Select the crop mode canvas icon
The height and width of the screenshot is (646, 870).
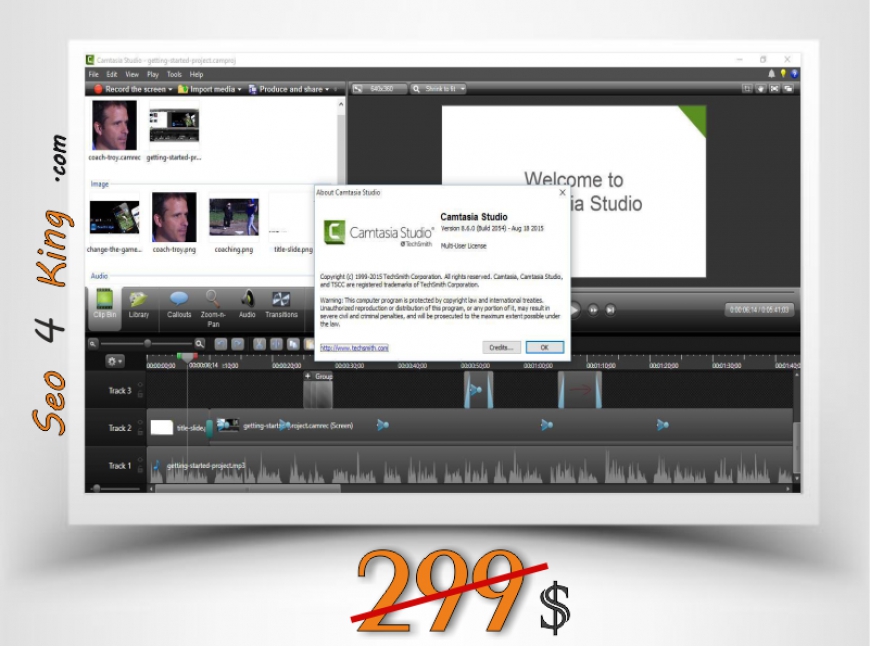coord(747,89)
